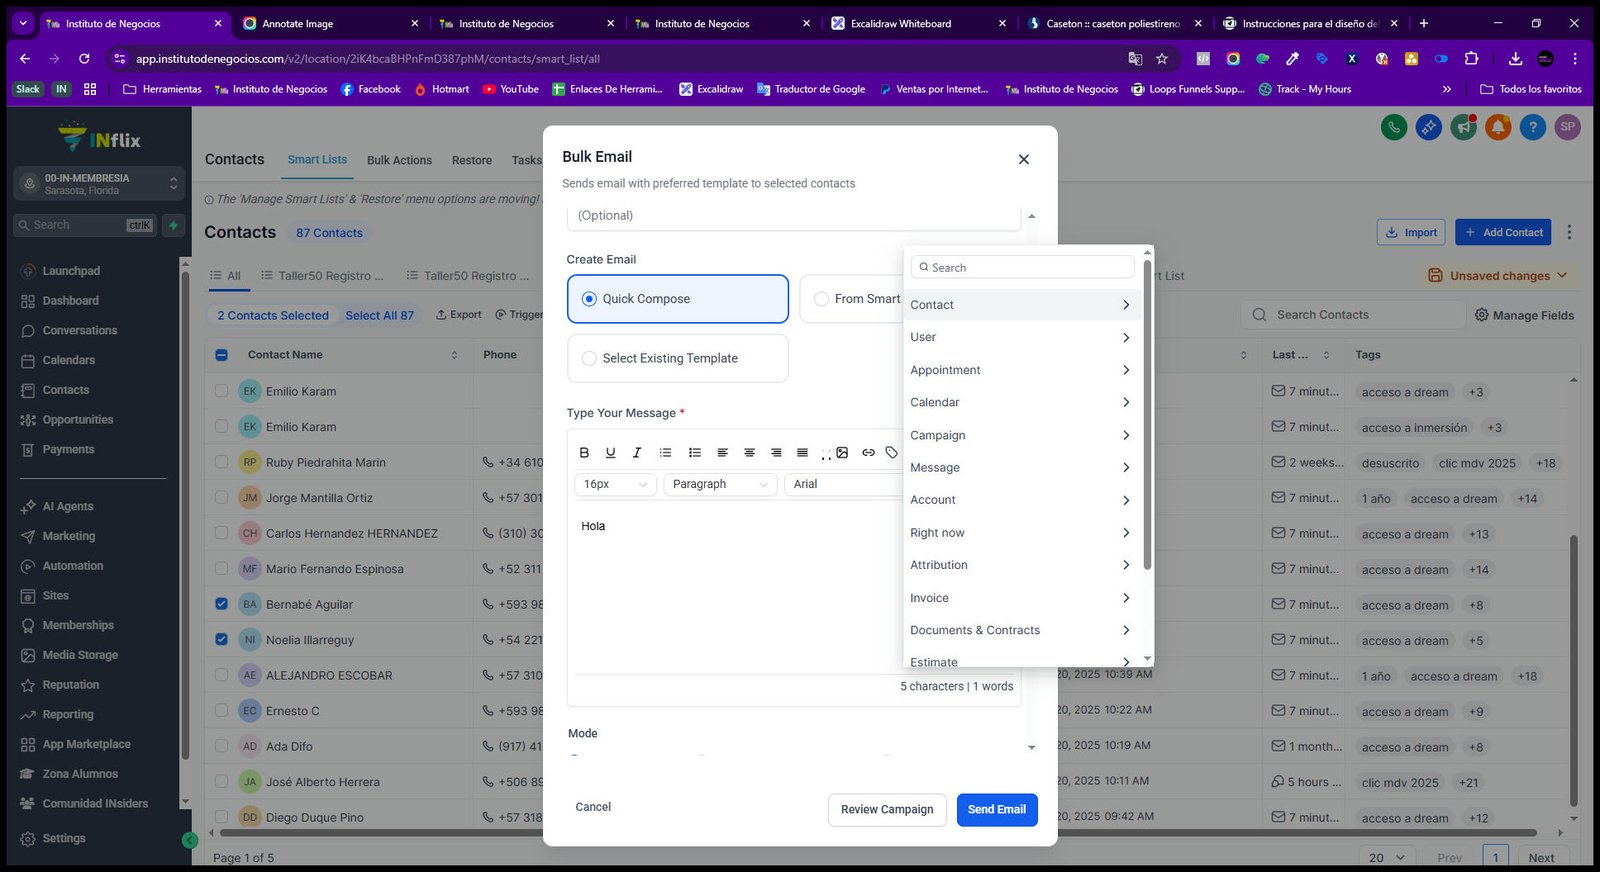Insert an image into the email
This screenshot has height=872, width=1600.
(842, 453)
